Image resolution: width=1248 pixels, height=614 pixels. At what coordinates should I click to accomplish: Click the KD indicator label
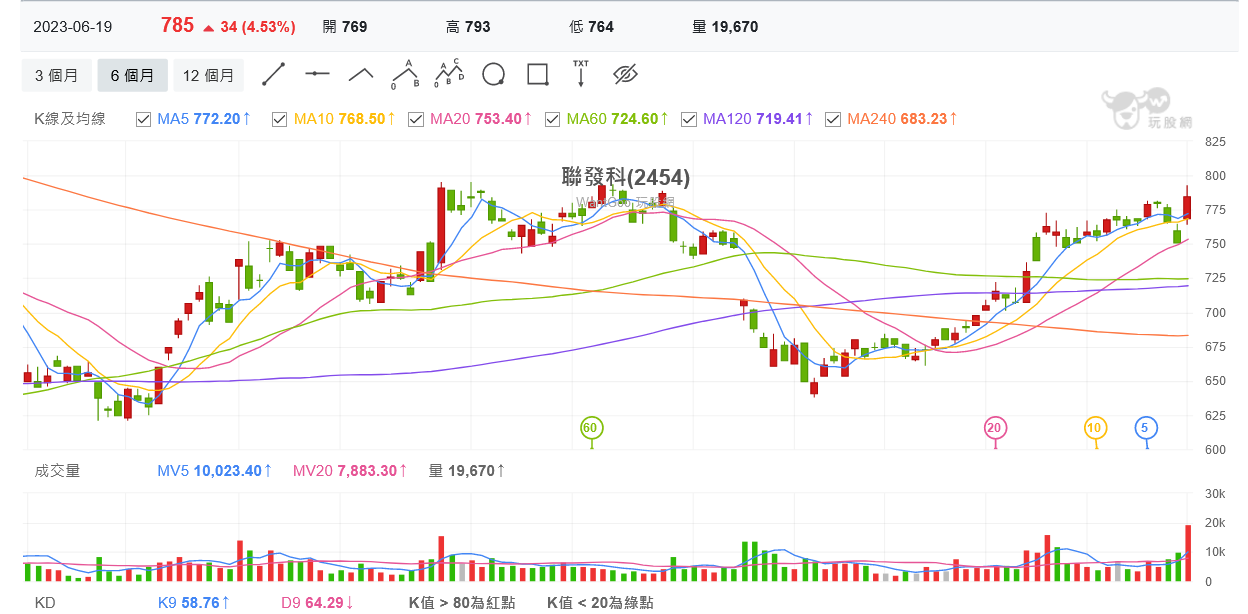(45, 602)
